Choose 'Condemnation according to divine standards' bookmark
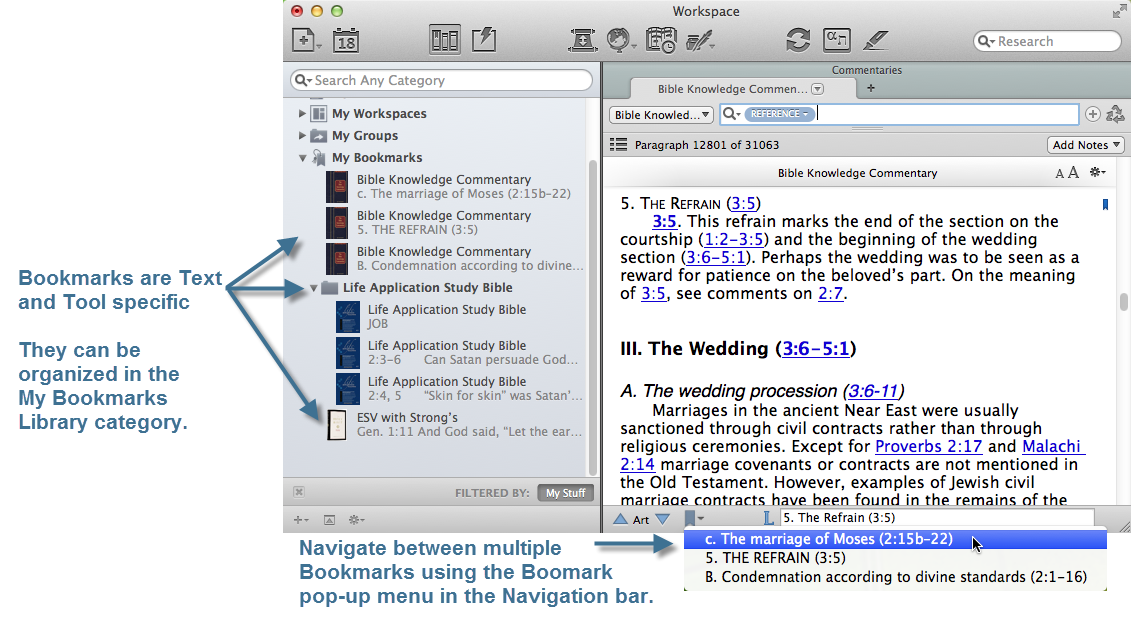The image size is (1131, 617). [895, 577]
